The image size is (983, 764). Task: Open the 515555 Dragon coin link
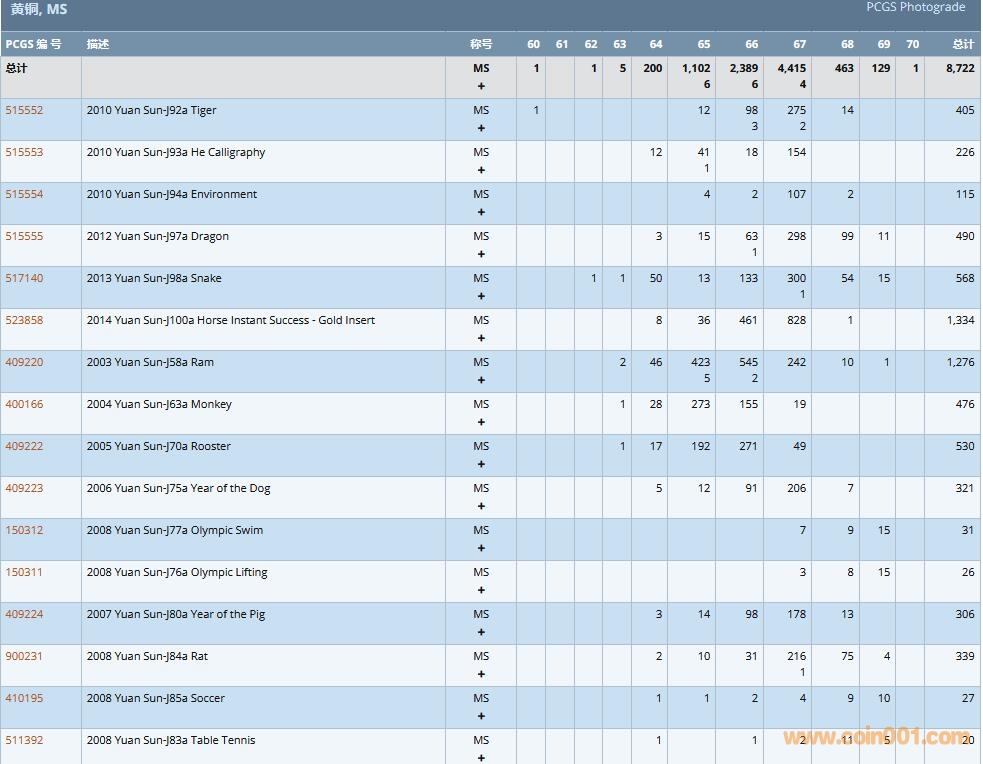24,237
